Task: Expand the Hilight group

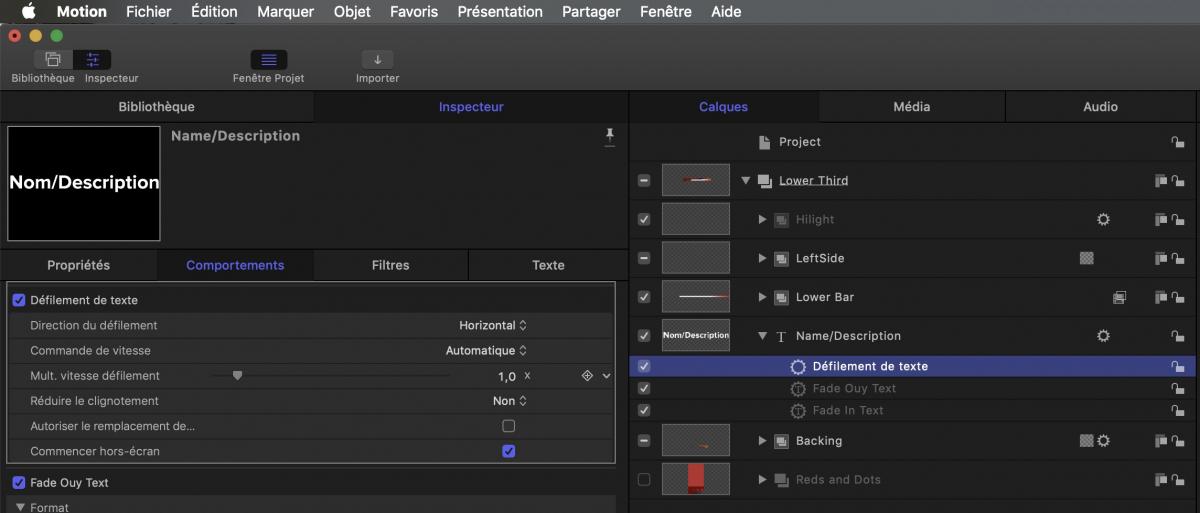Action: click(x=763, y=219)
